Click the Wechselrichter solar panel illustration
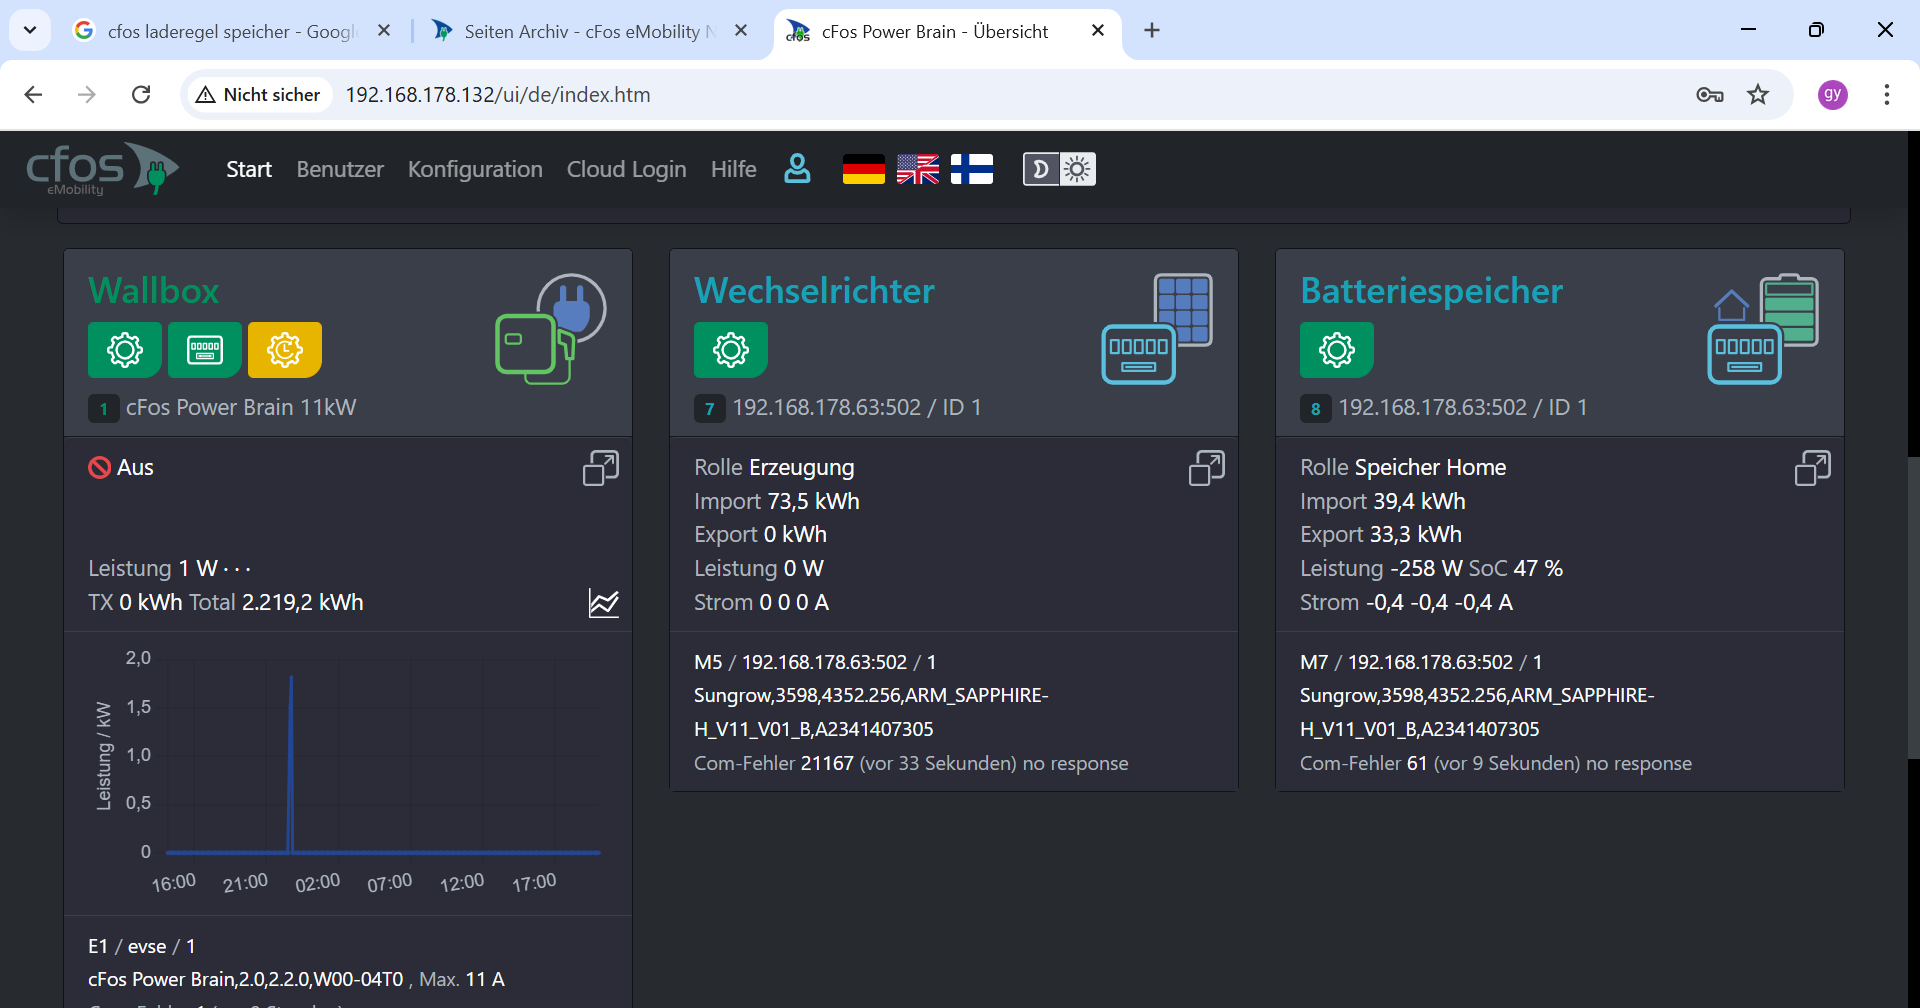This screenshot has height=1008, width=1920. click(x=1157, y=329)
